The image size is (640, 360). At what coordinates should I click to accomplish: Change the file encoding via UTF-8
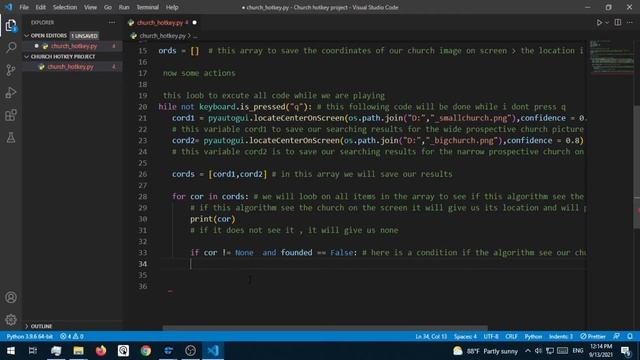(491, 336)
